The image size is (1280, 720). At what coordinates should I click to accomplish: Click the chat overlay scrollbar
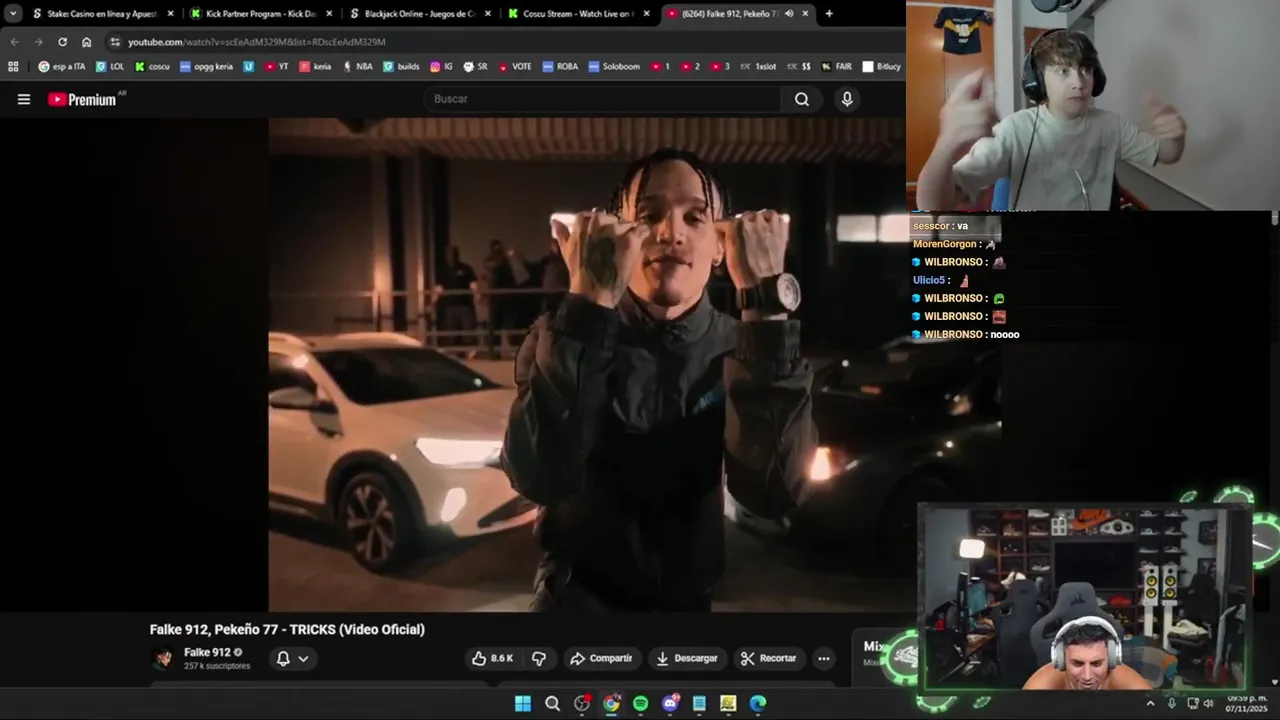(1275, 218)
